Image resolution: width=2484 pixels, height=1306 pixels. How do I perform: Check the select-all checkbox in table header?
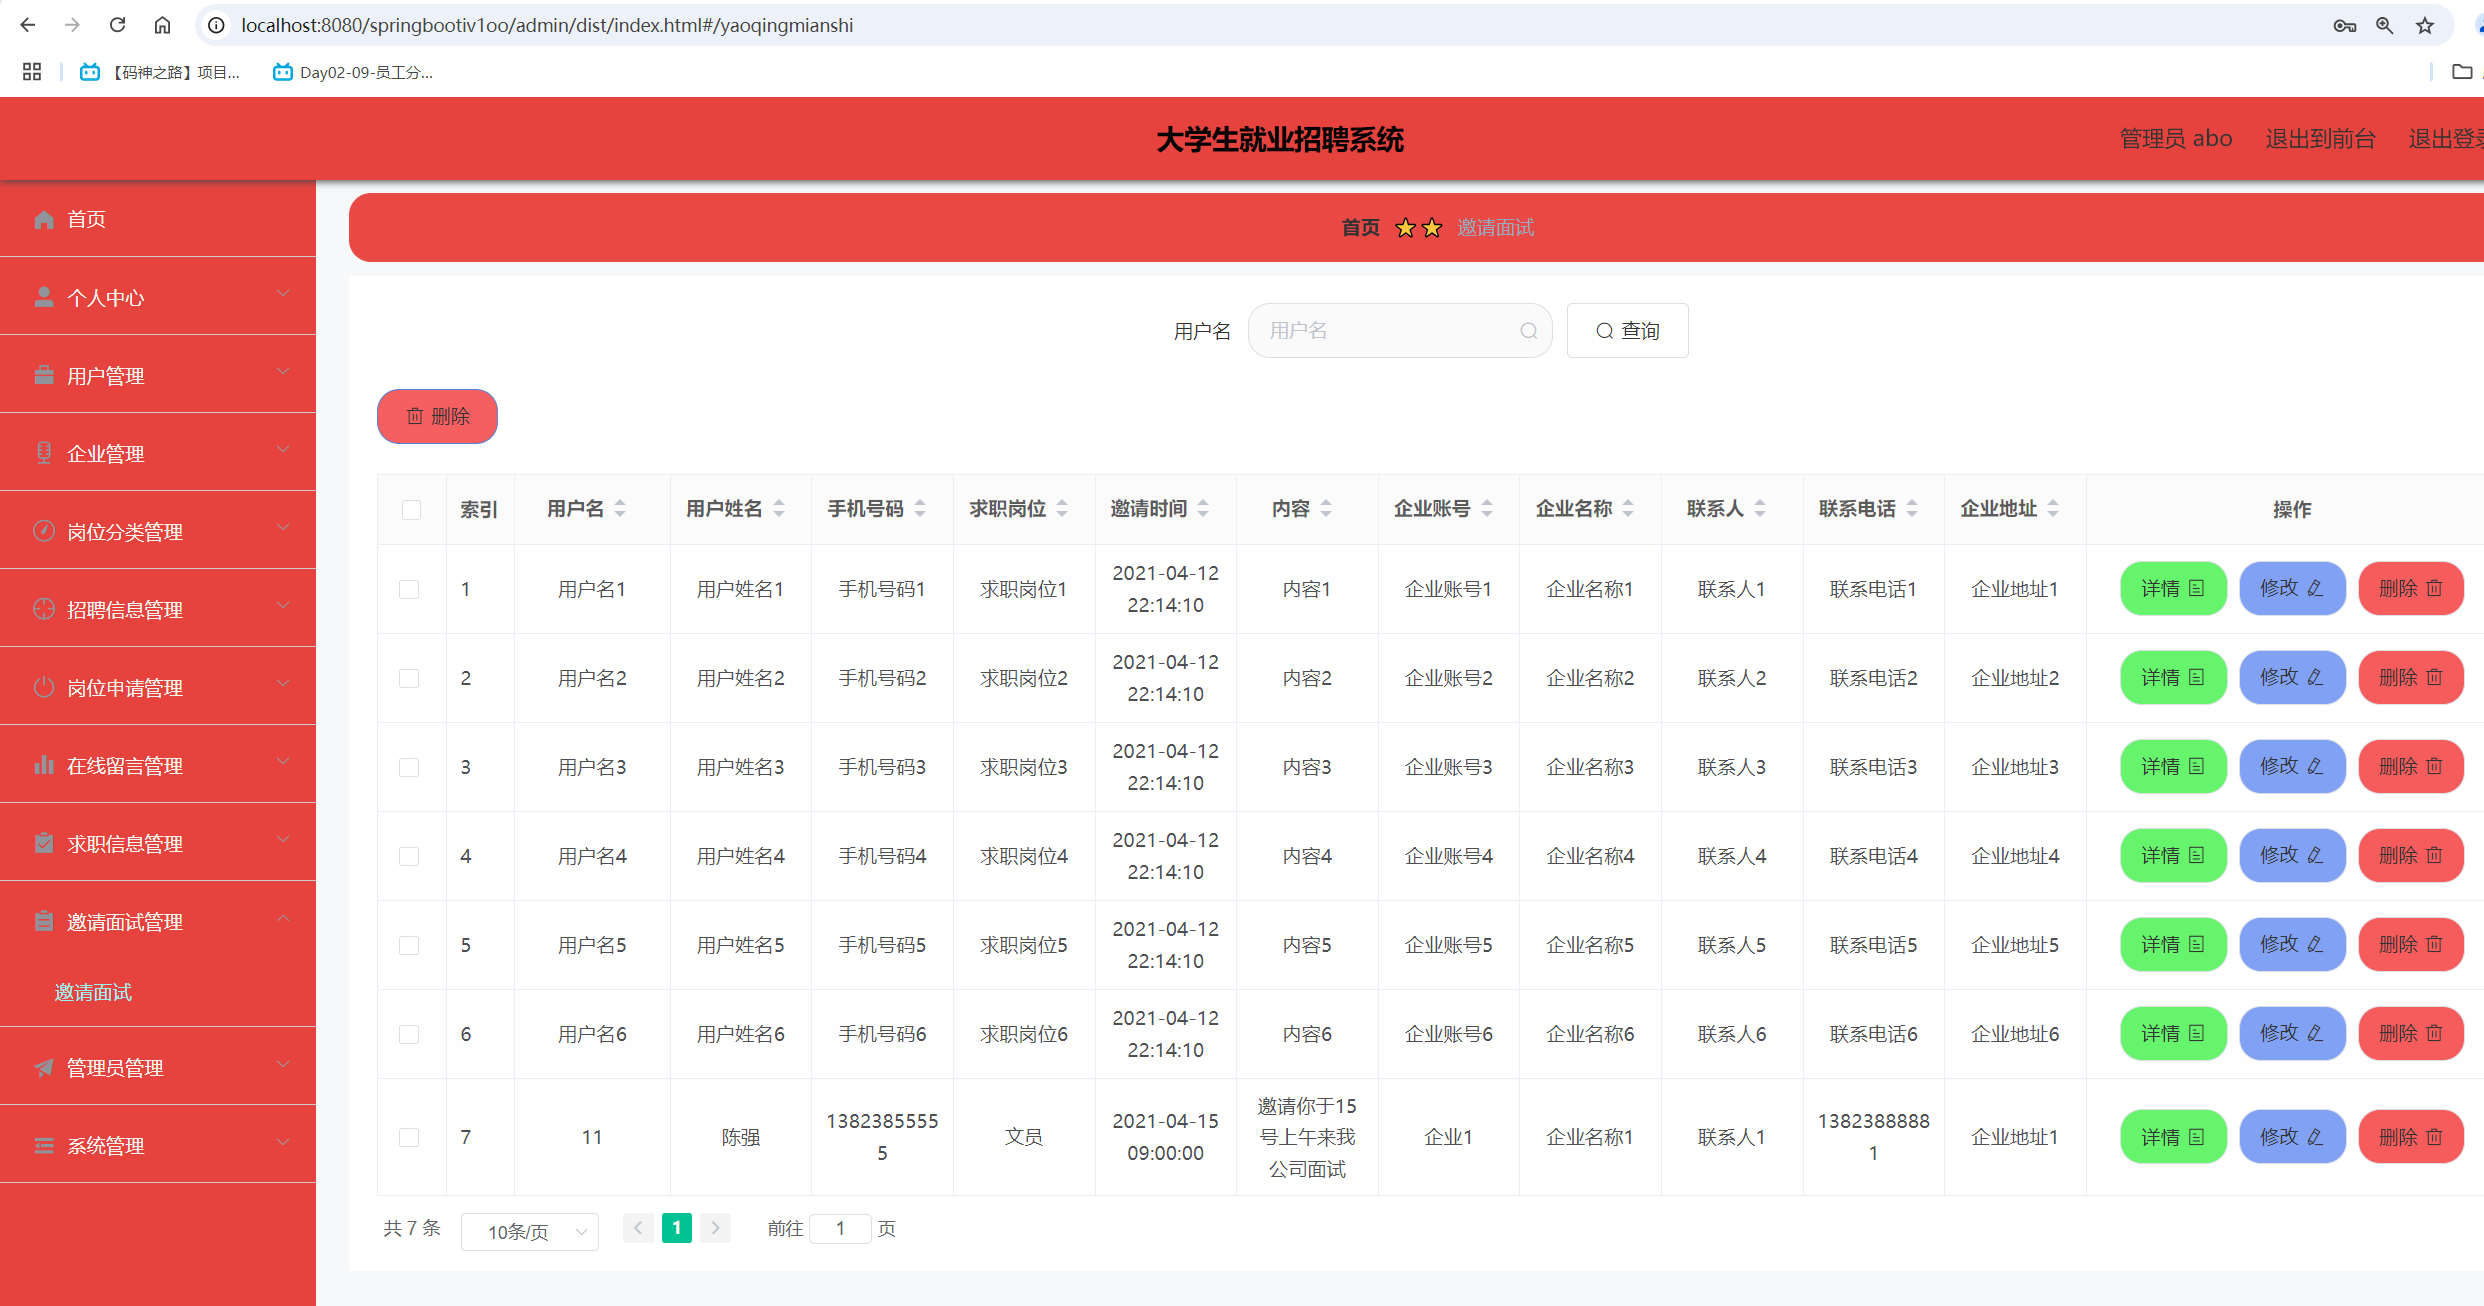coord(411,509)
